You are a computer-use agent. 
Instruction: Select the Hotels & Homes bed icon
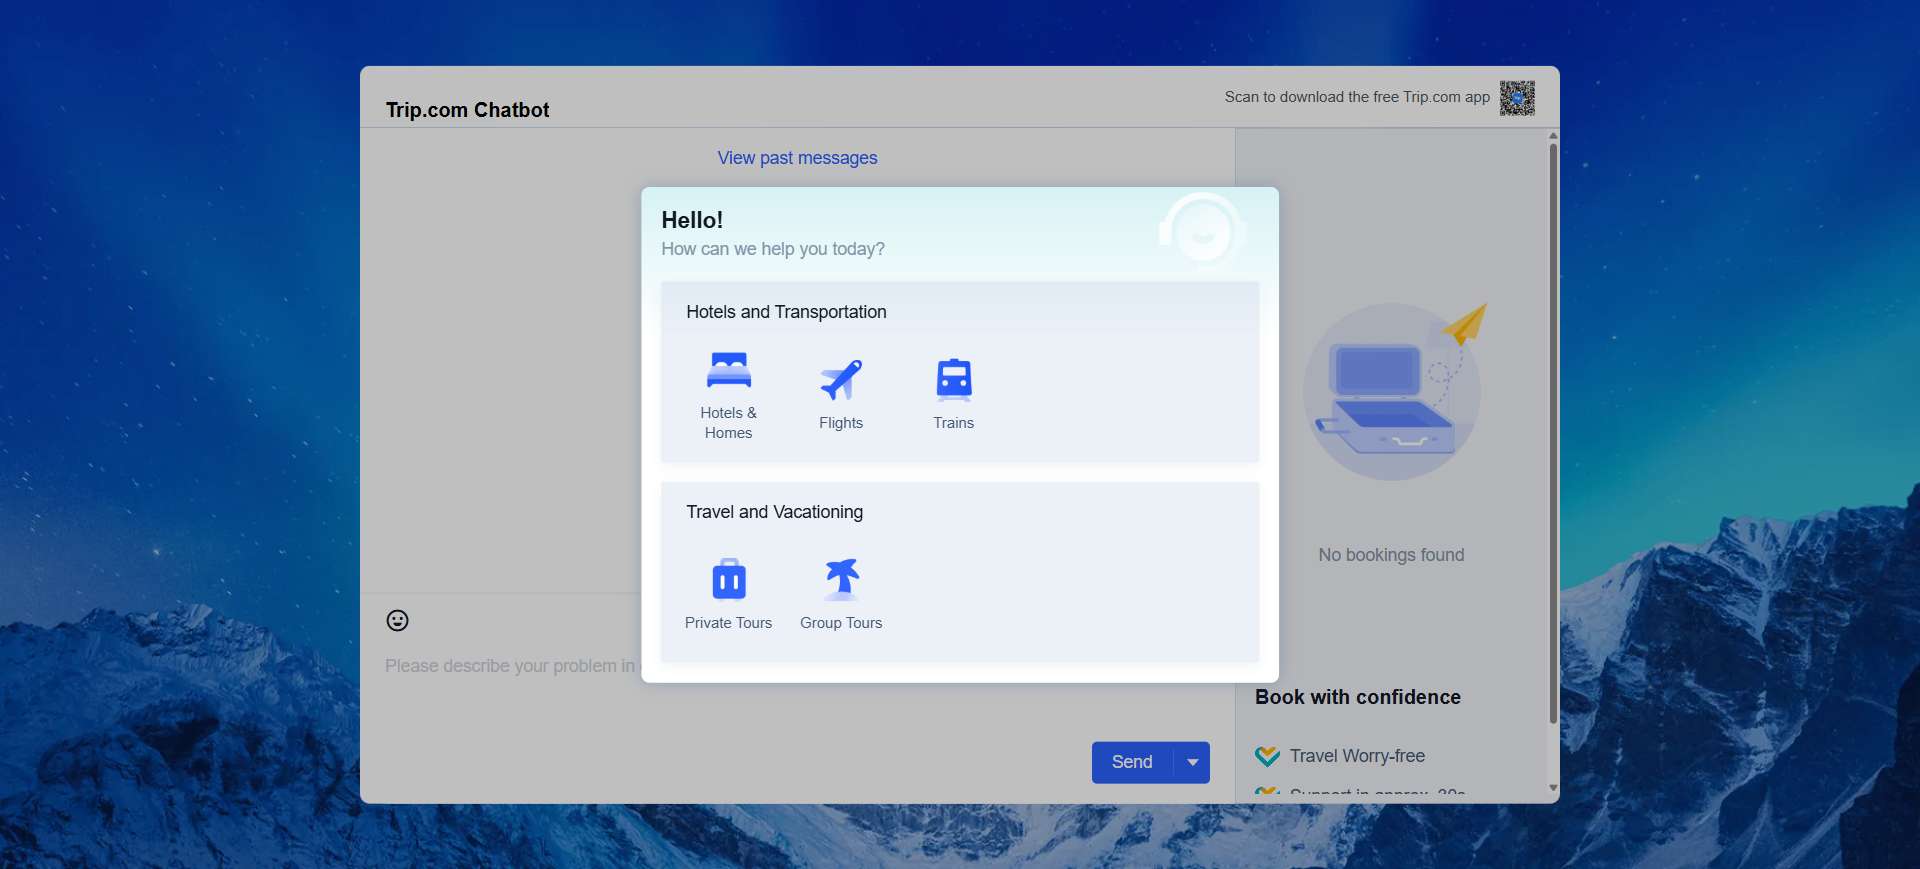tap(728, 371)
